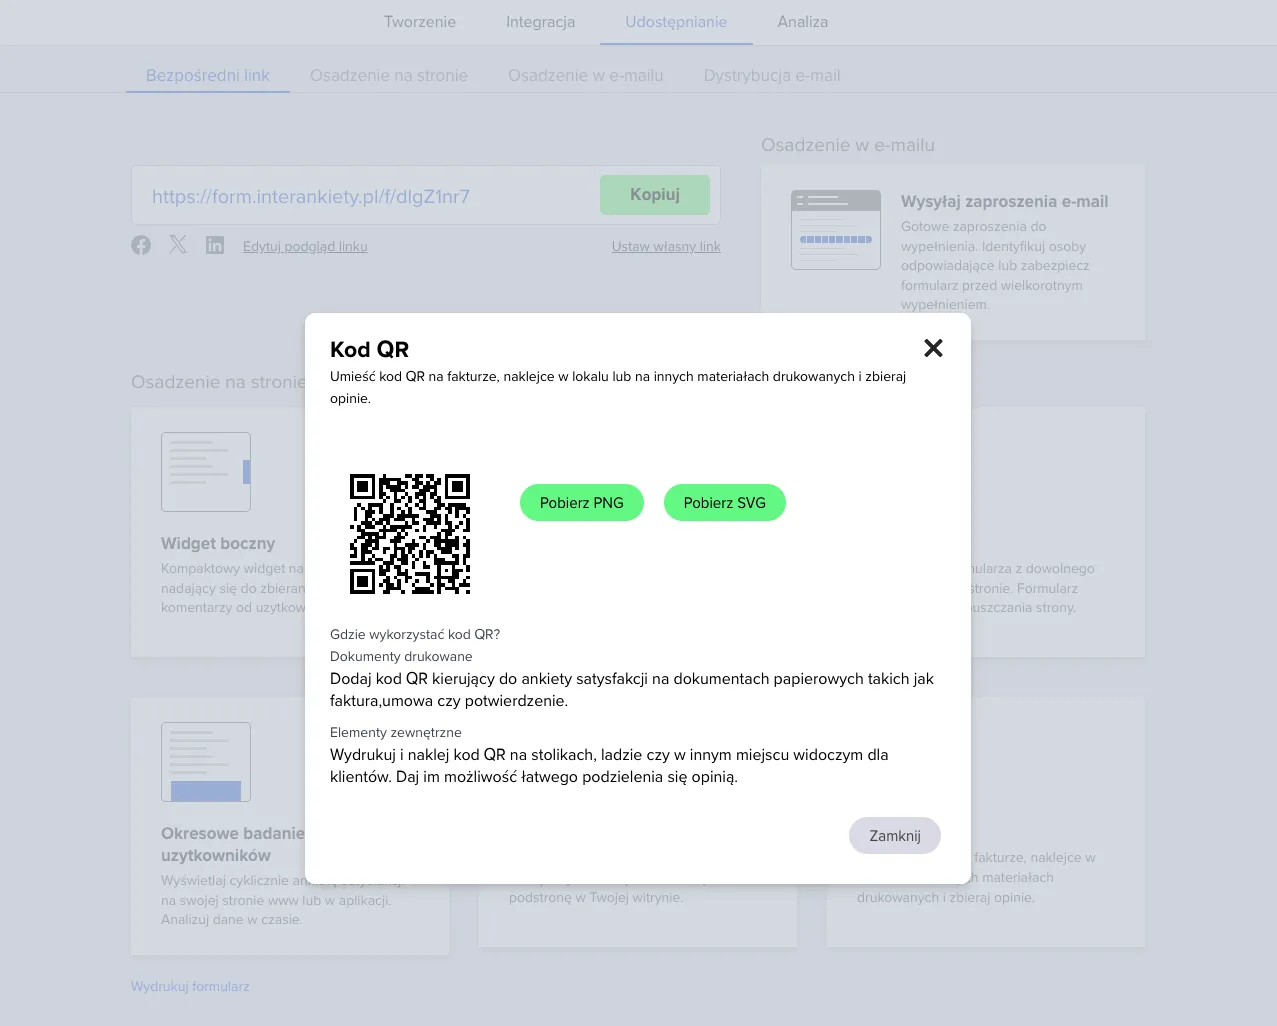The width and height of the screenshot is (1277, 1026).
Task: Close the Kod QR dialog with X
Action: (933, 348)
